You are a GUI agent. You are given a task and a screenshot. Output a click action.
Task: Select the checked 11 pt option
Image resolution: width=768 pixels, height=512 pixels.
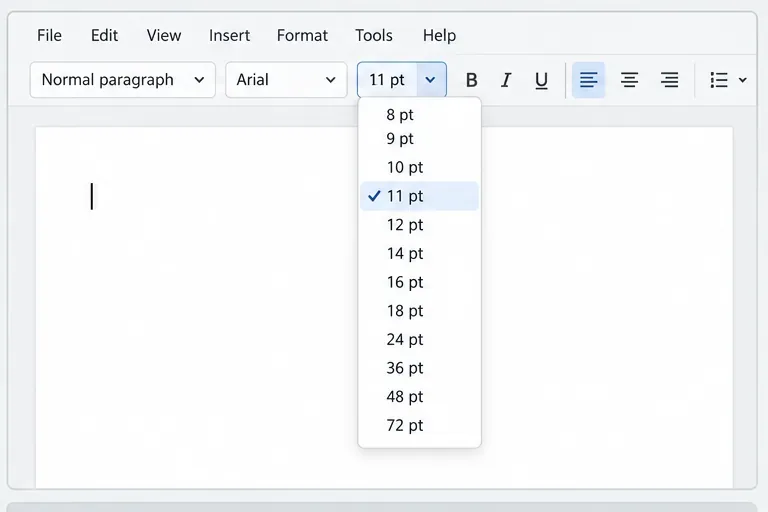tap(419, 196)
